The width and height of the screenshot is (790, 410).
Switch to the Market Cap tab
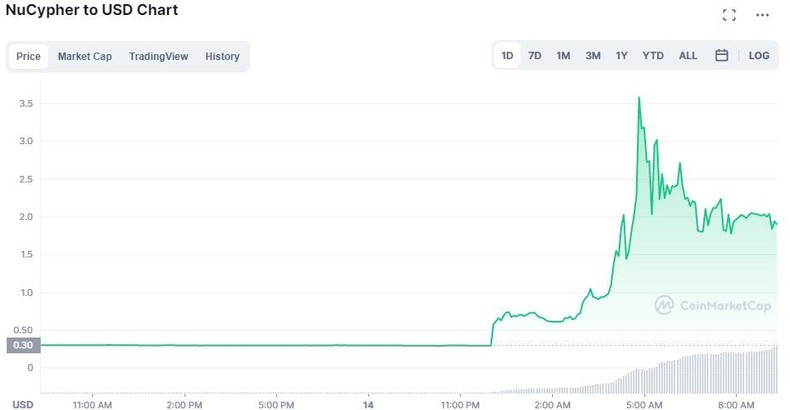coord(85,57)
